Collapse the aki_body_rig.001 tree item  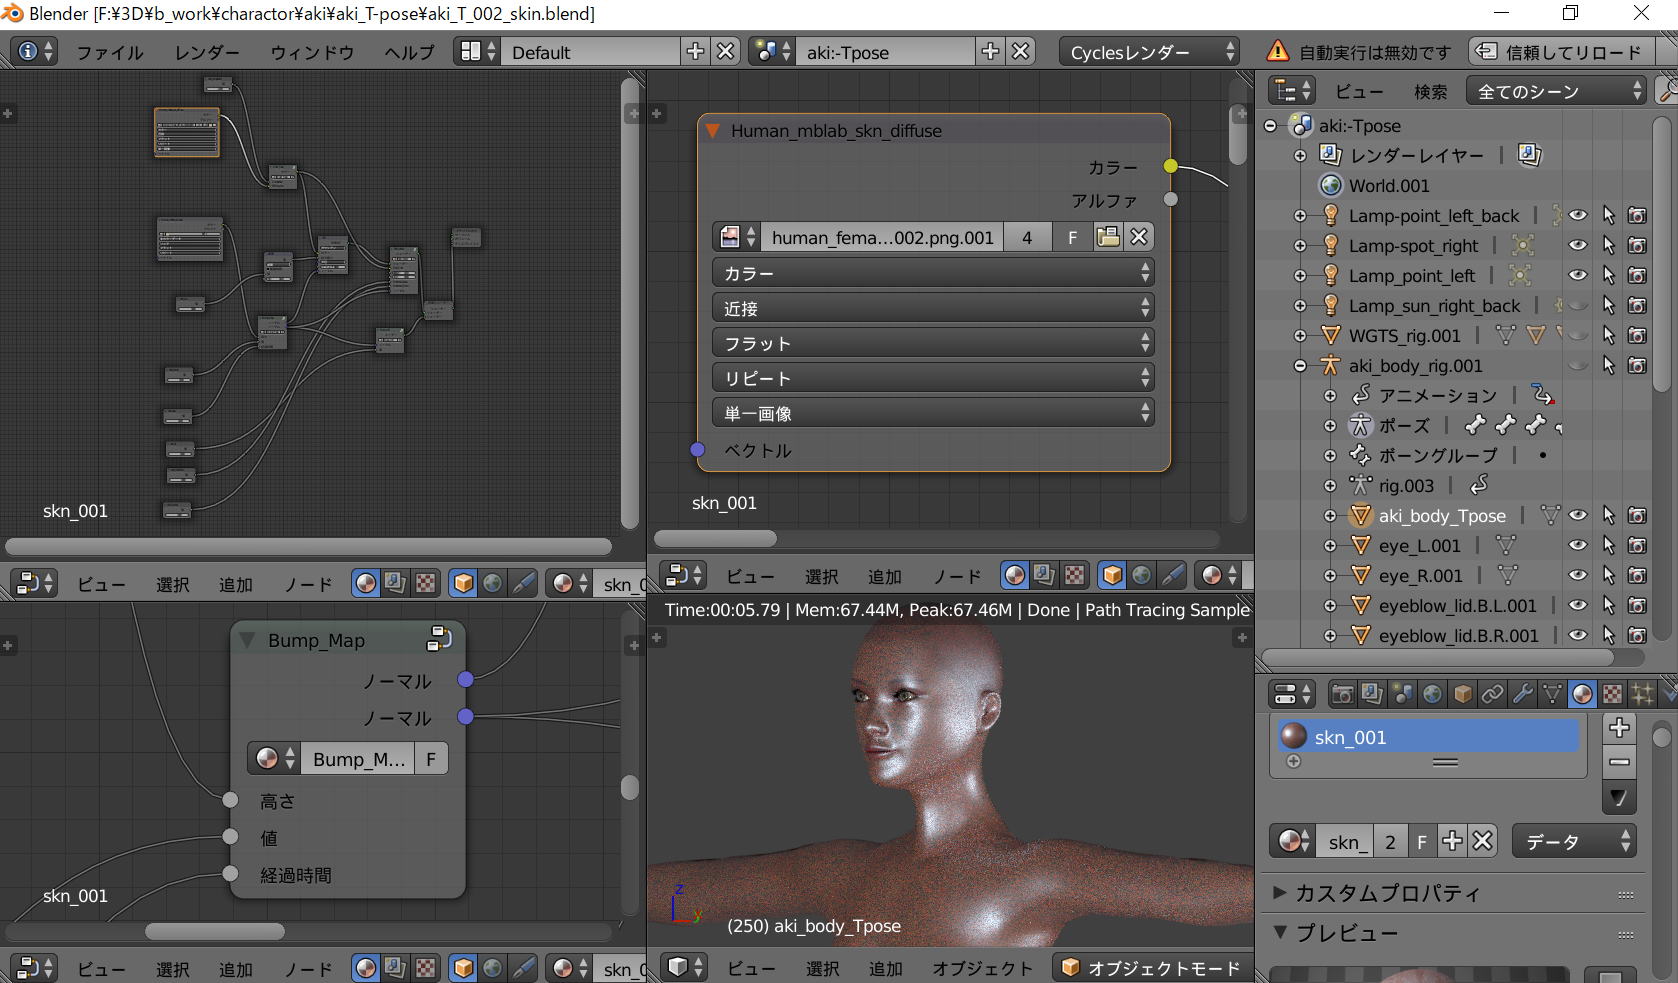pos(1300,366)
